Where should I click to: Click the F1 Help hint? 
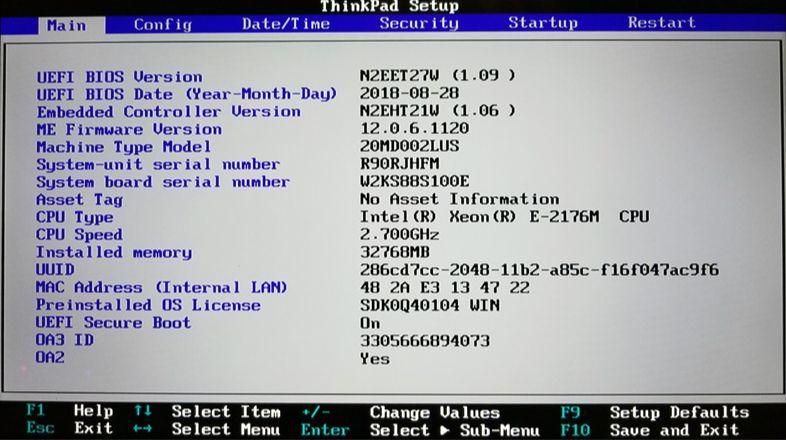tap(70, 411)
